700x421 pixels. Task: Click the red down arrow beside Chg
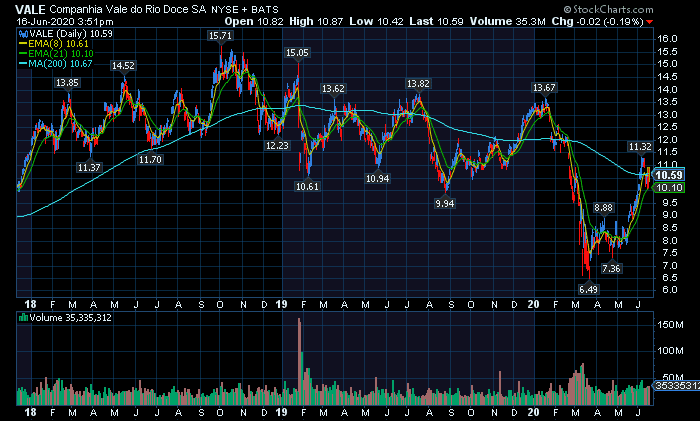click(650, 22)
